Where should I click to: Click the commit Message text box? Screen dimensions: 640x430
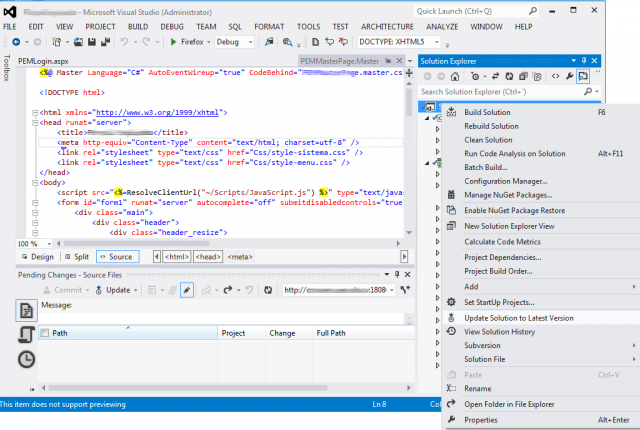(x=222, y=318)
